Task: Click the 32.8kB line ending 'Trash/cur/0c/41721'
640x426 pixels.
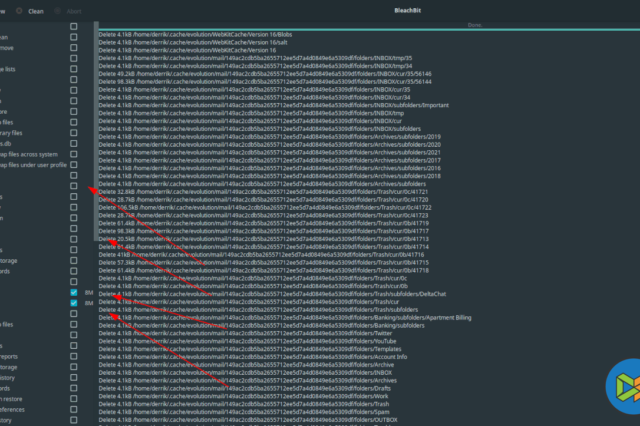Action: point(263,192)
